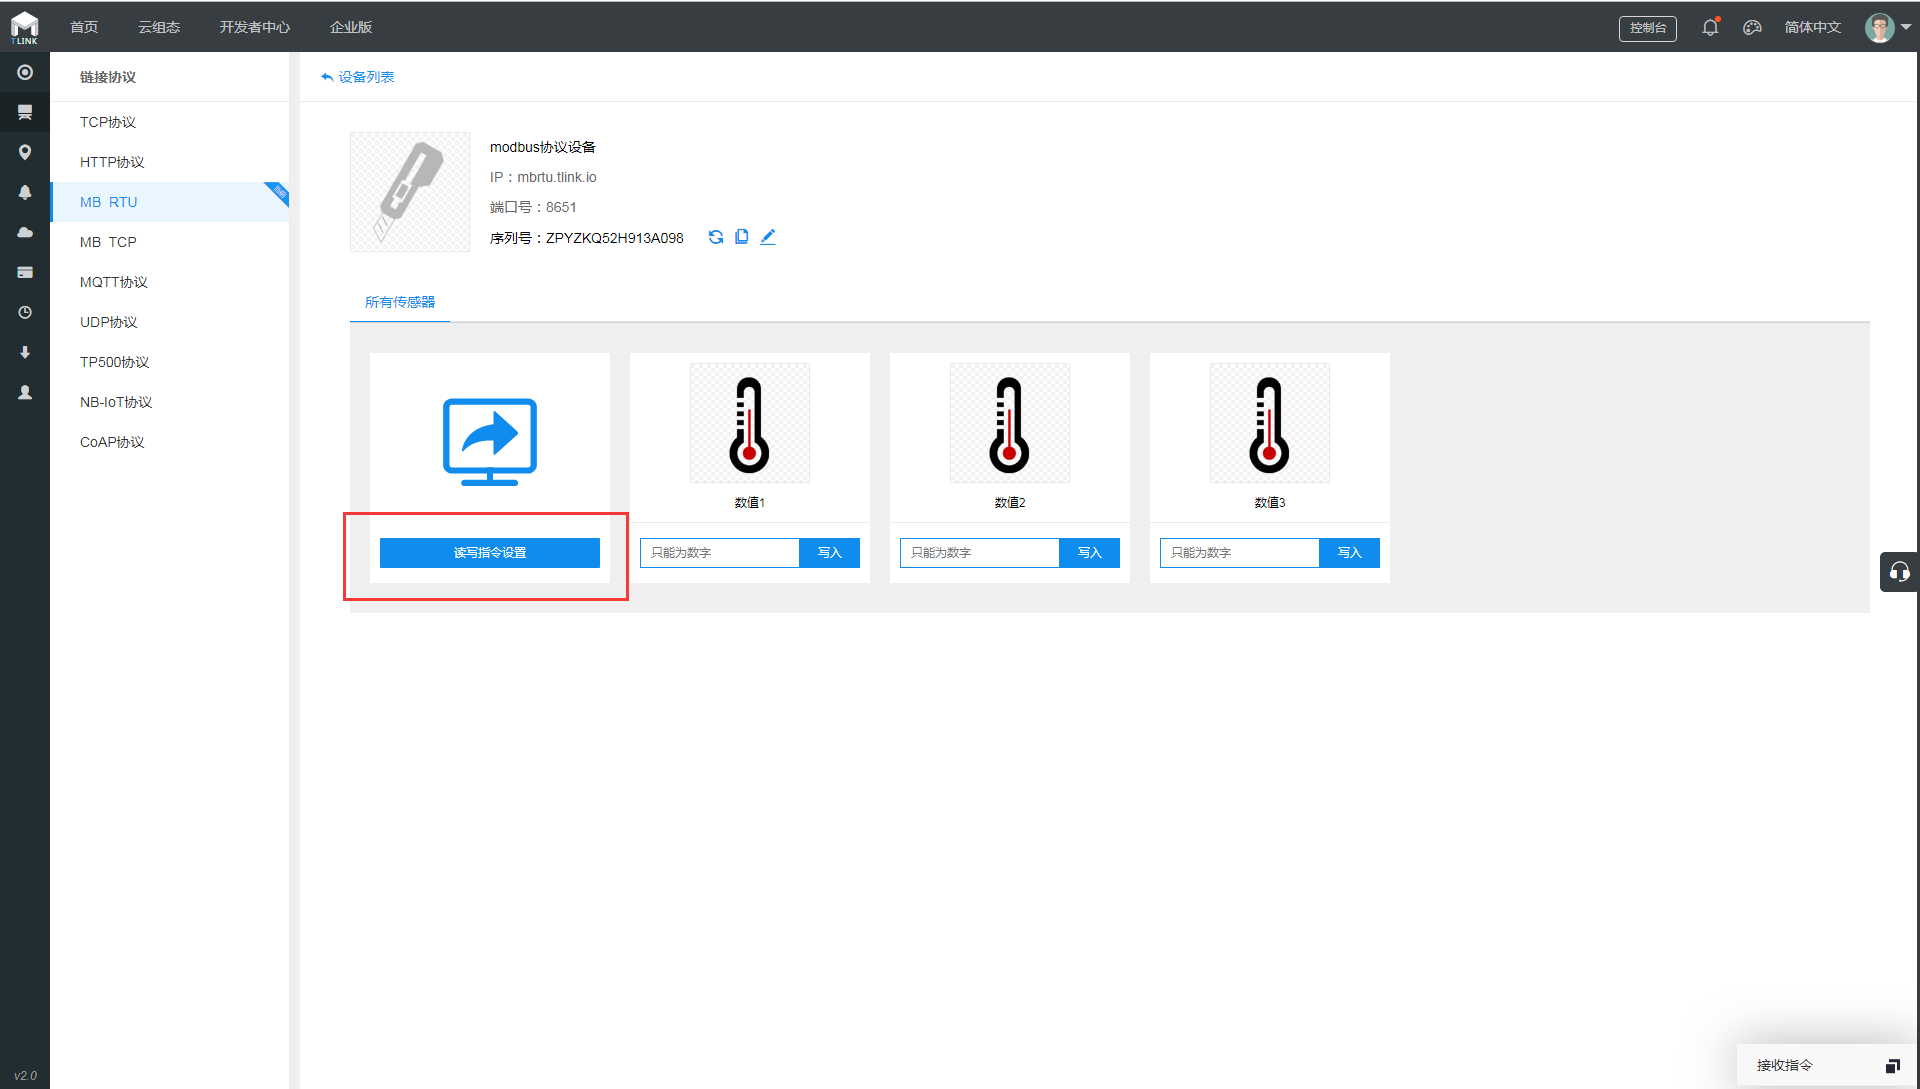
Task: Switch to the 所有传感器 tab
Action: pos(400,302)
